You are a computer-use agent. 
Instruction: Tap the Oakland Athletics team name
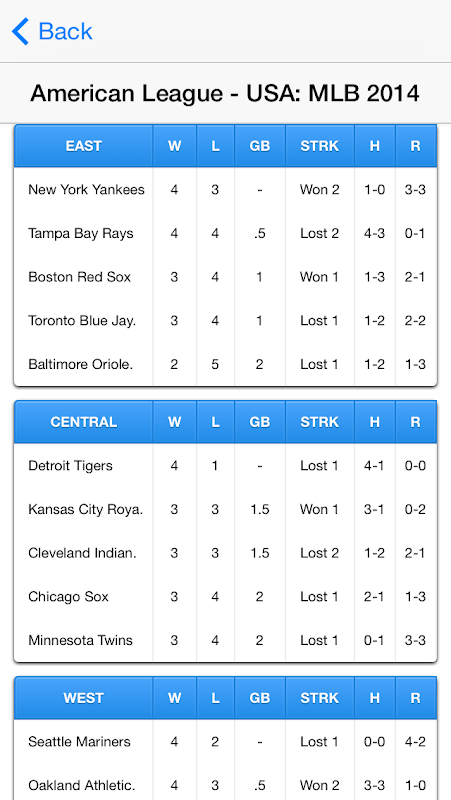[x=82, y=785]
